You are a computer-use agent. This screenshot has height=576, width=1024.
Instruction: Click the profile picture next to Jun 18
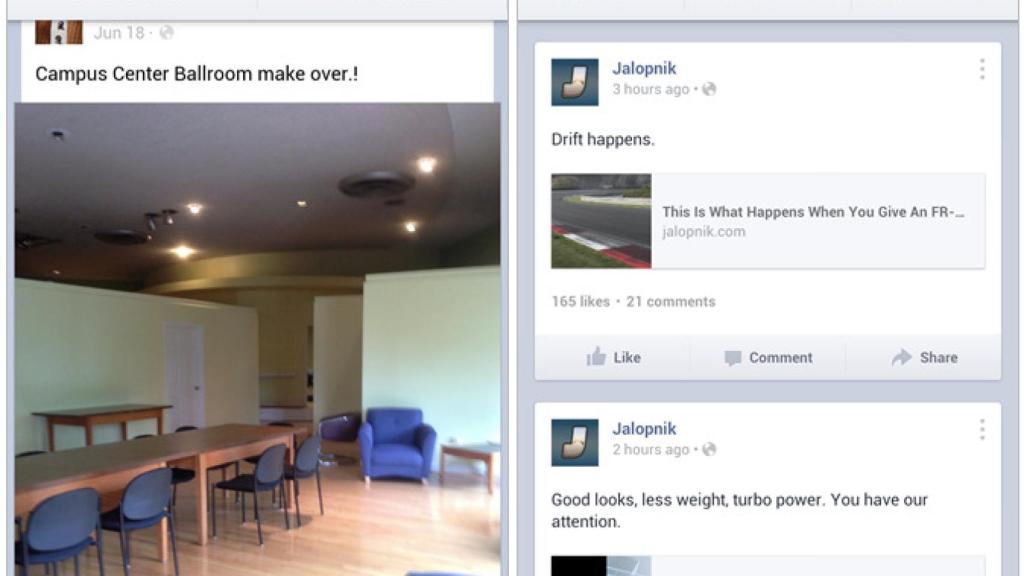[59, 32]
